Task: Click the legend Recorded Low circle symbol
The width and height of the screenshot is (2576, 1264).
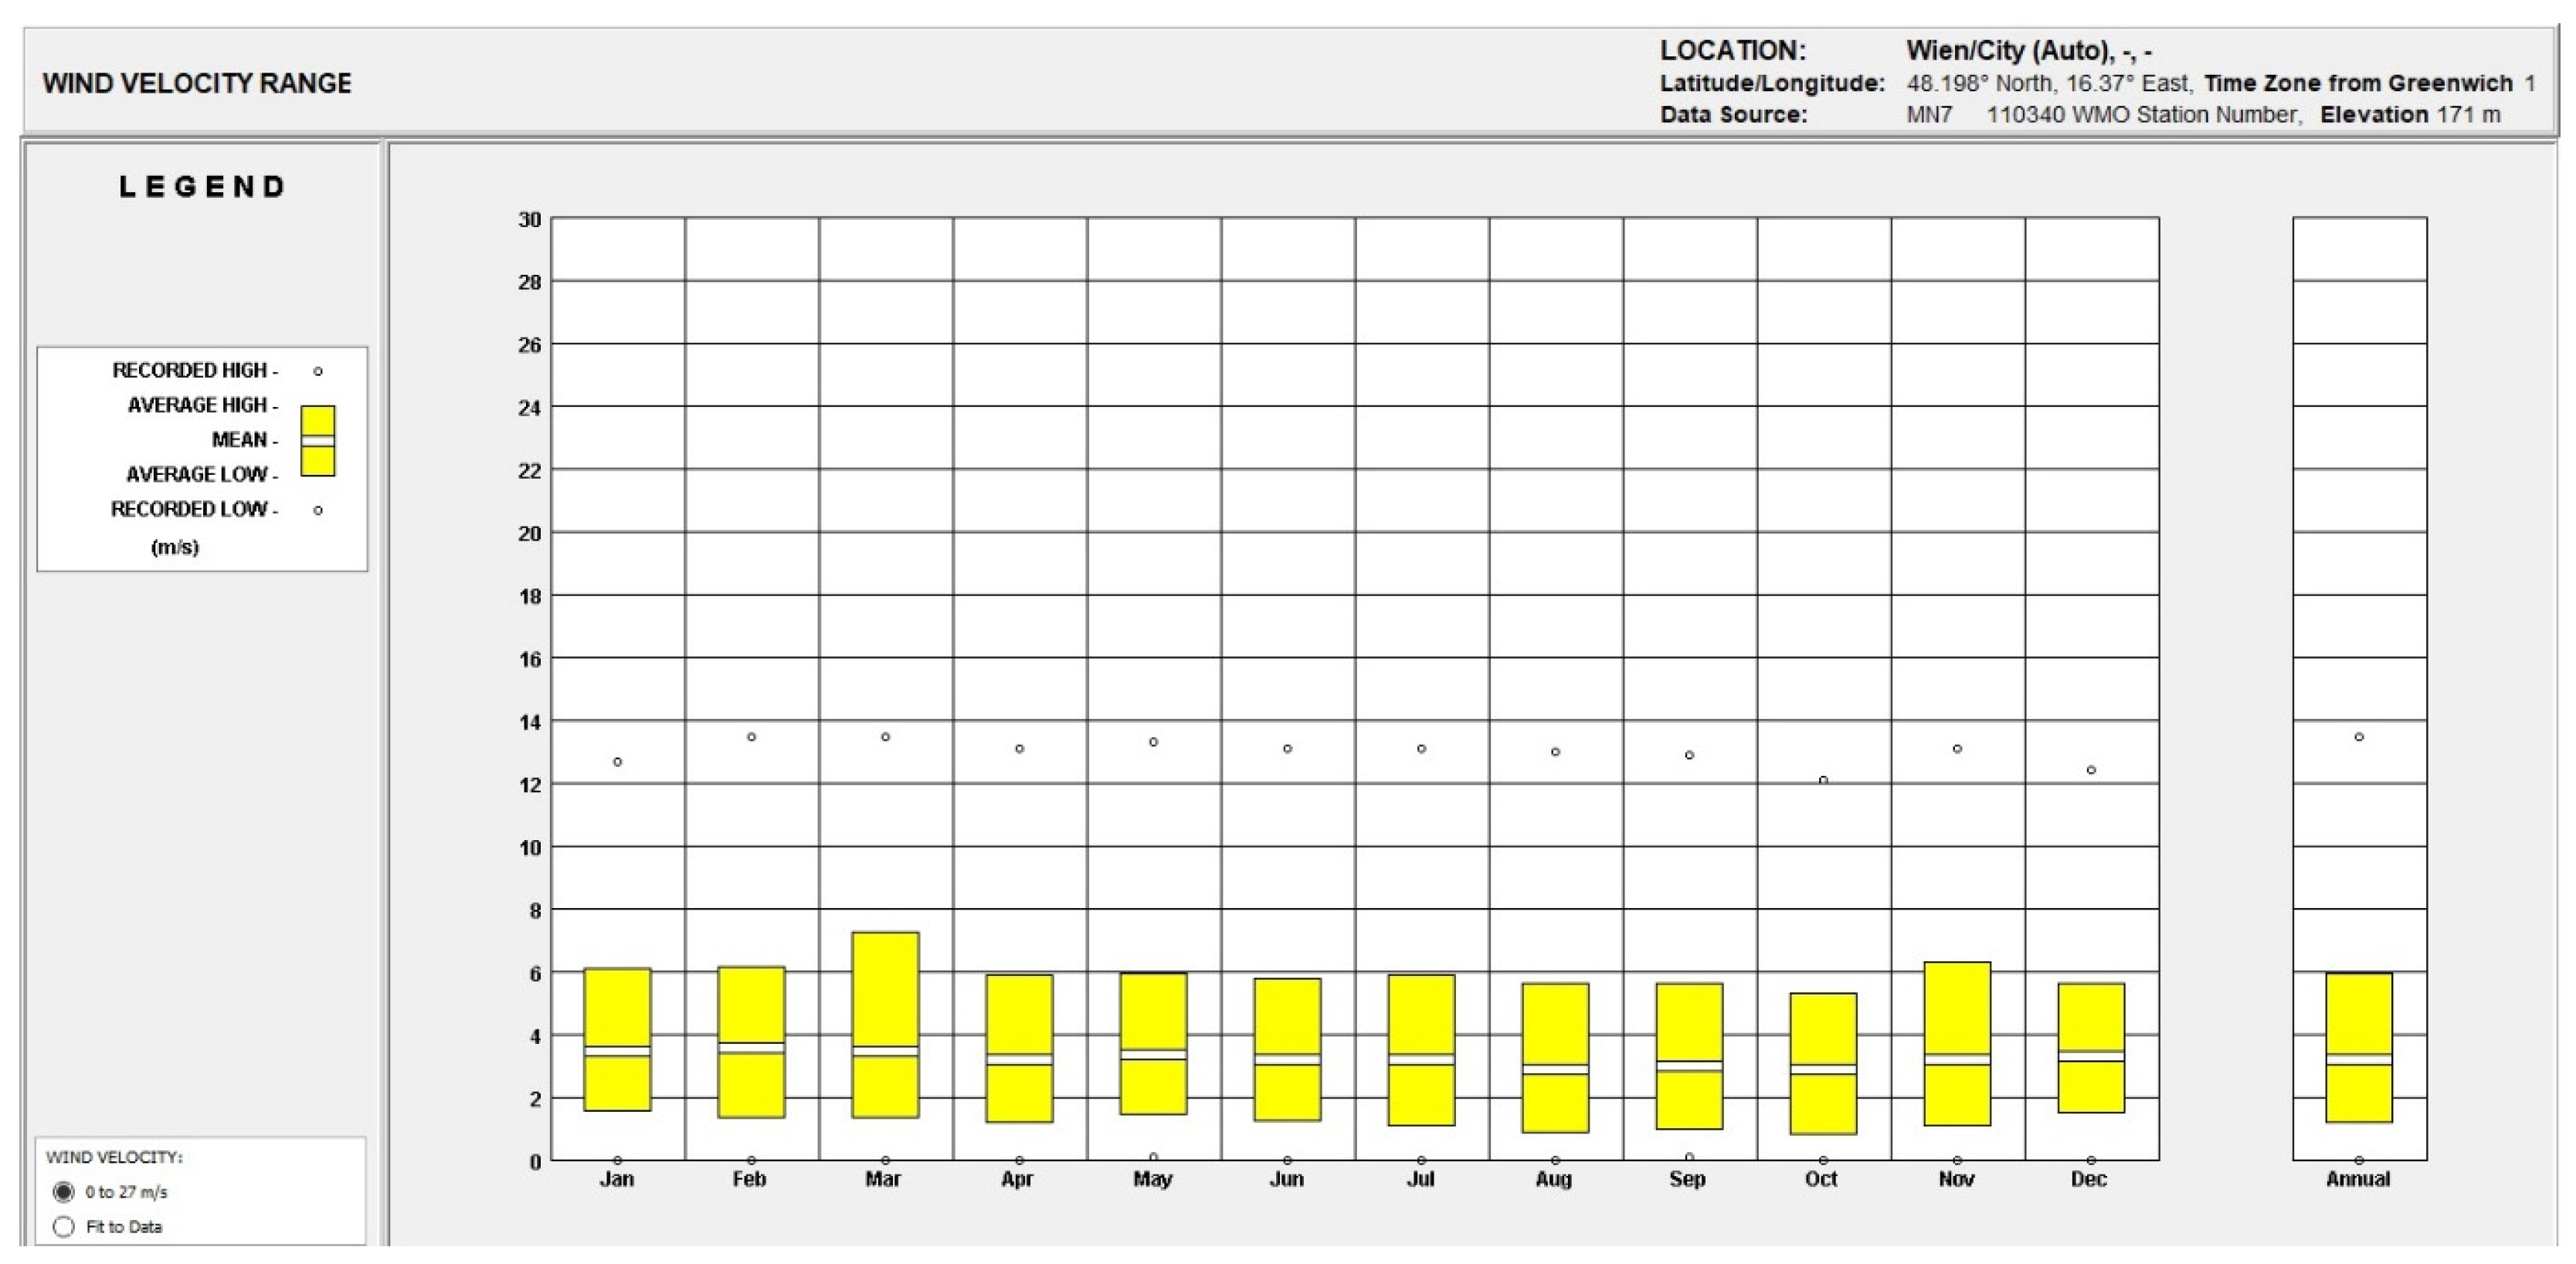Action: (318, 510)
